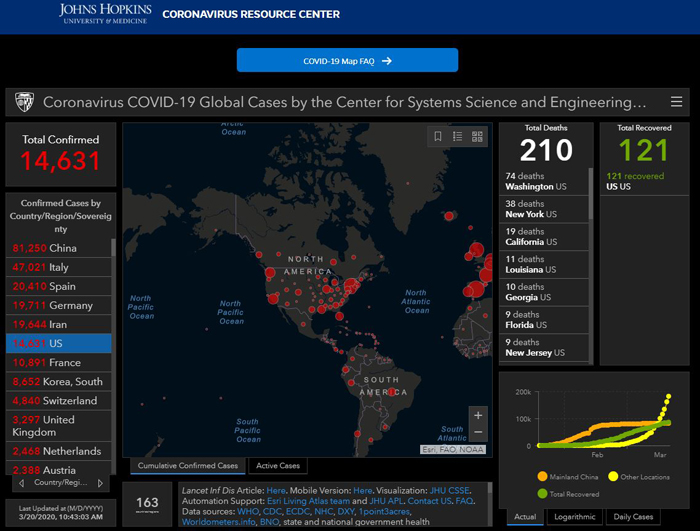This screenshot has width=700, height=531.
Task: Select the 121 recovered US US entry
Action: pyautogui.click(x=644, y=181)
